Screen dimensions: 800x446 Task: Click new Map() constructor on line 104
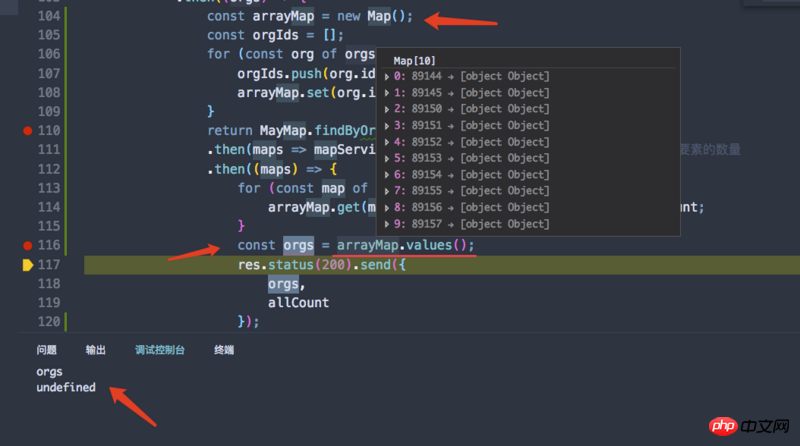(x=371, y=16)
